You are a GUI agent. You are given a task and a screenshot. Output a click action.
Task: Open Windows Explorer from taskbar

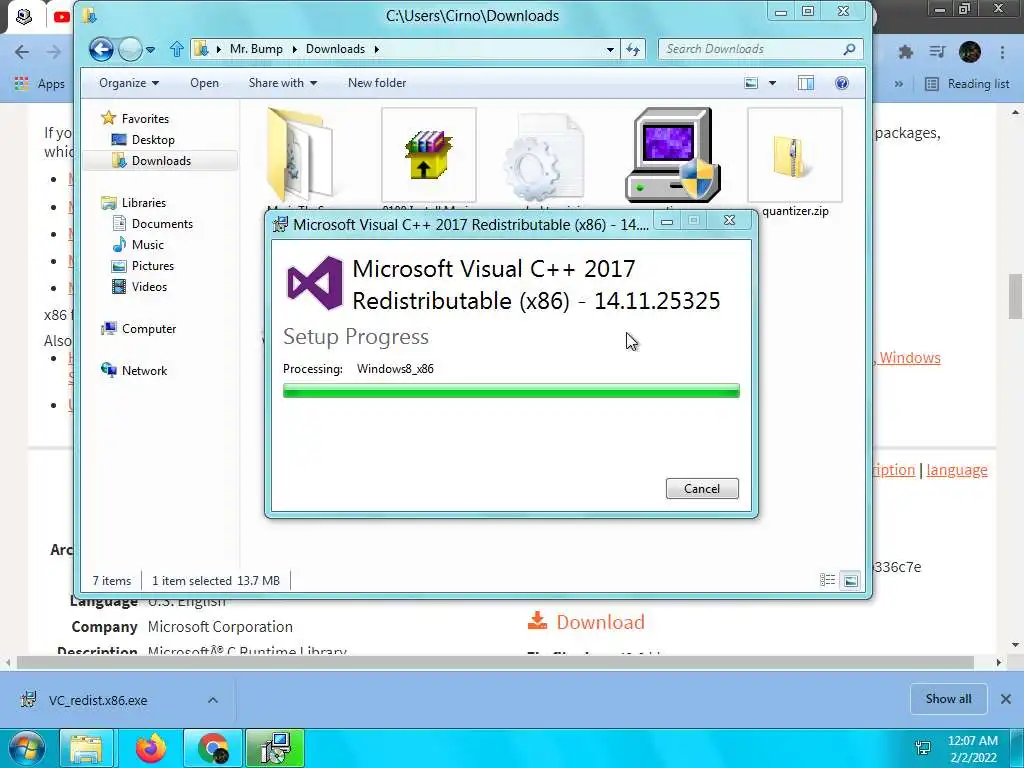pyautogui.click(x=87, y=748)
